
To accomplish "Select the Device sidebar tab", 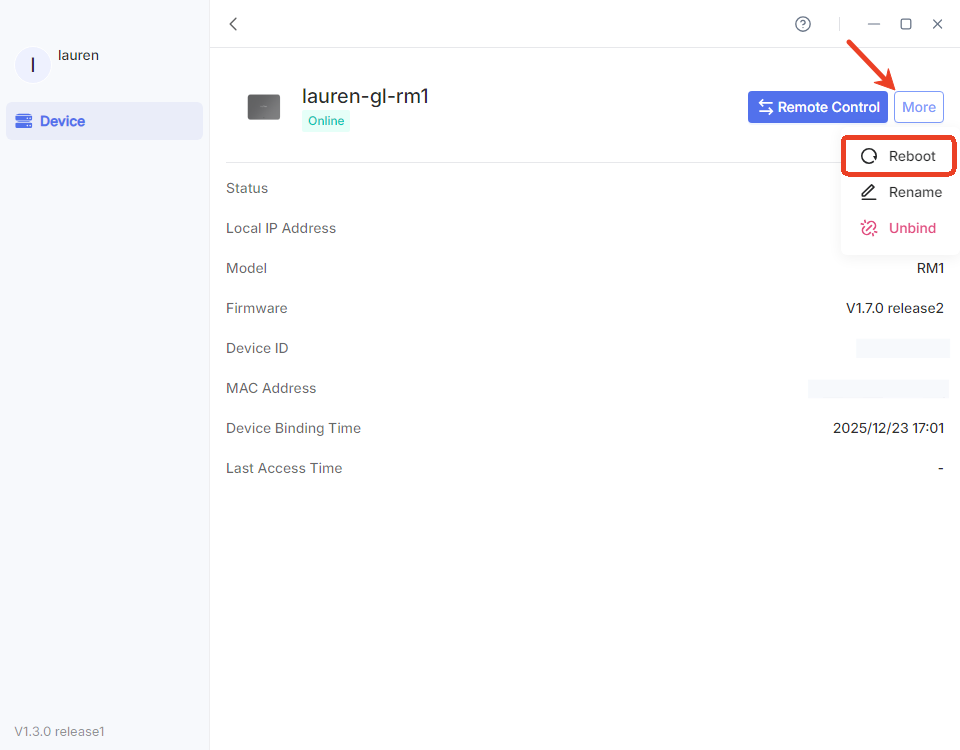I will pos(104,121).
